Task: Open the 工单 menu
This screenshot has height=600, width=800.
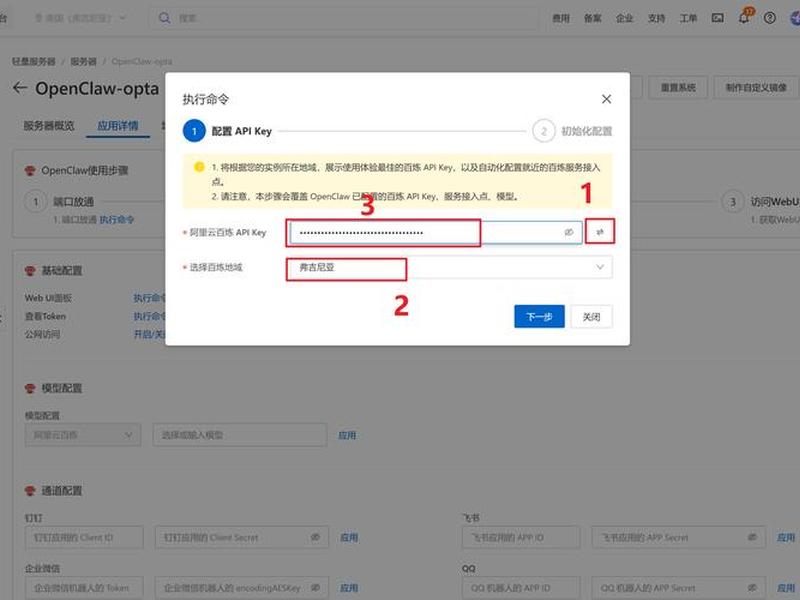Action: pyautogui.click(x=688, y=18)
